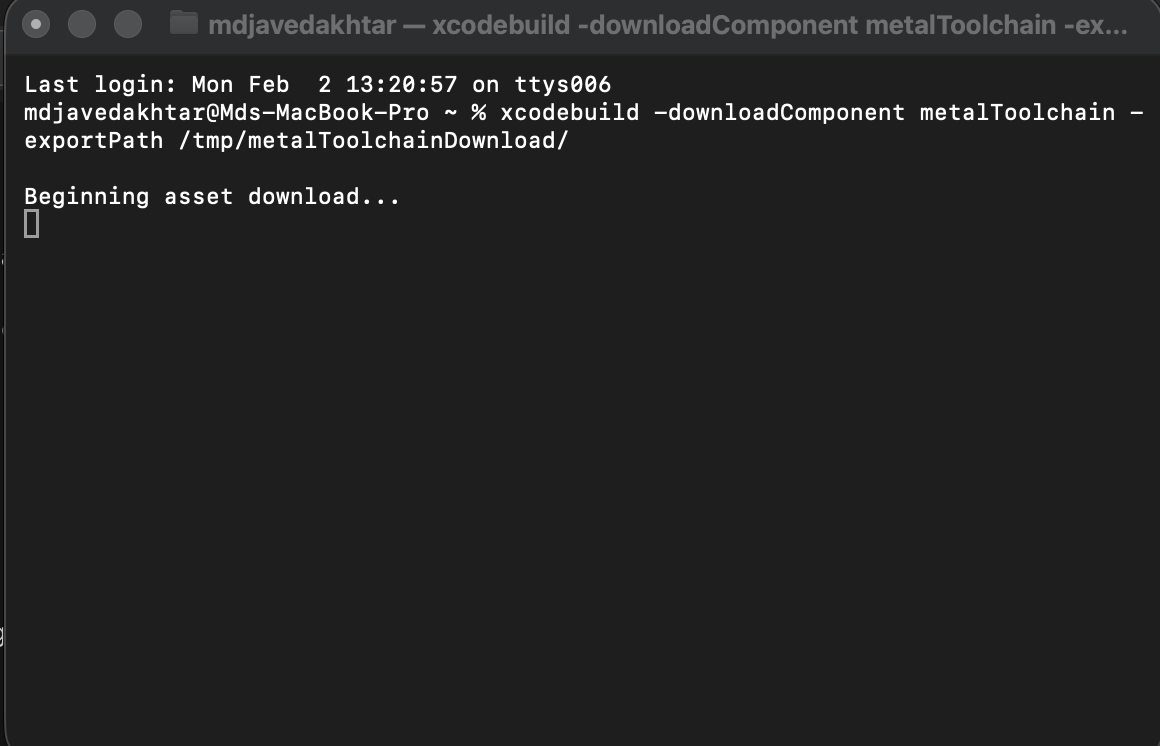Click the exportPath word in the command
The width and height of the screenshot is (1160, 746).
tap(94, 140)
